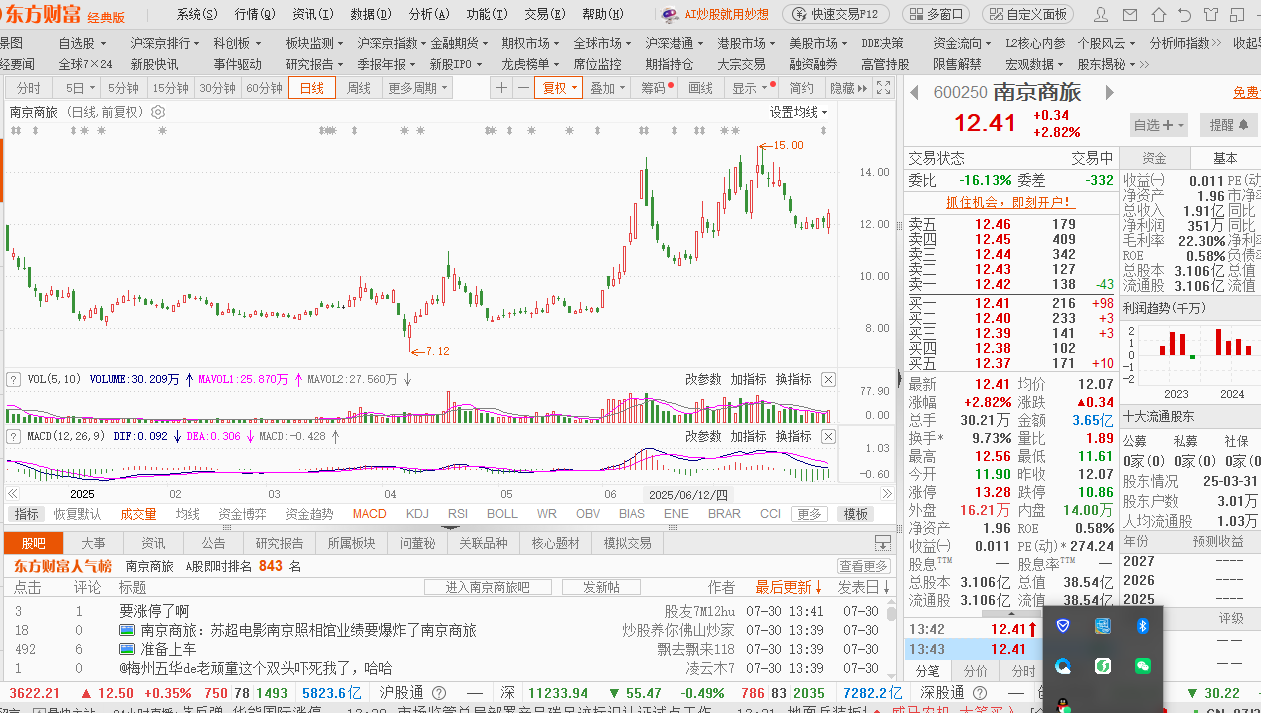Click the 进入南京商旅吧 button
1261x713 pixels.
pyautogui.click(x=488, y=587)
